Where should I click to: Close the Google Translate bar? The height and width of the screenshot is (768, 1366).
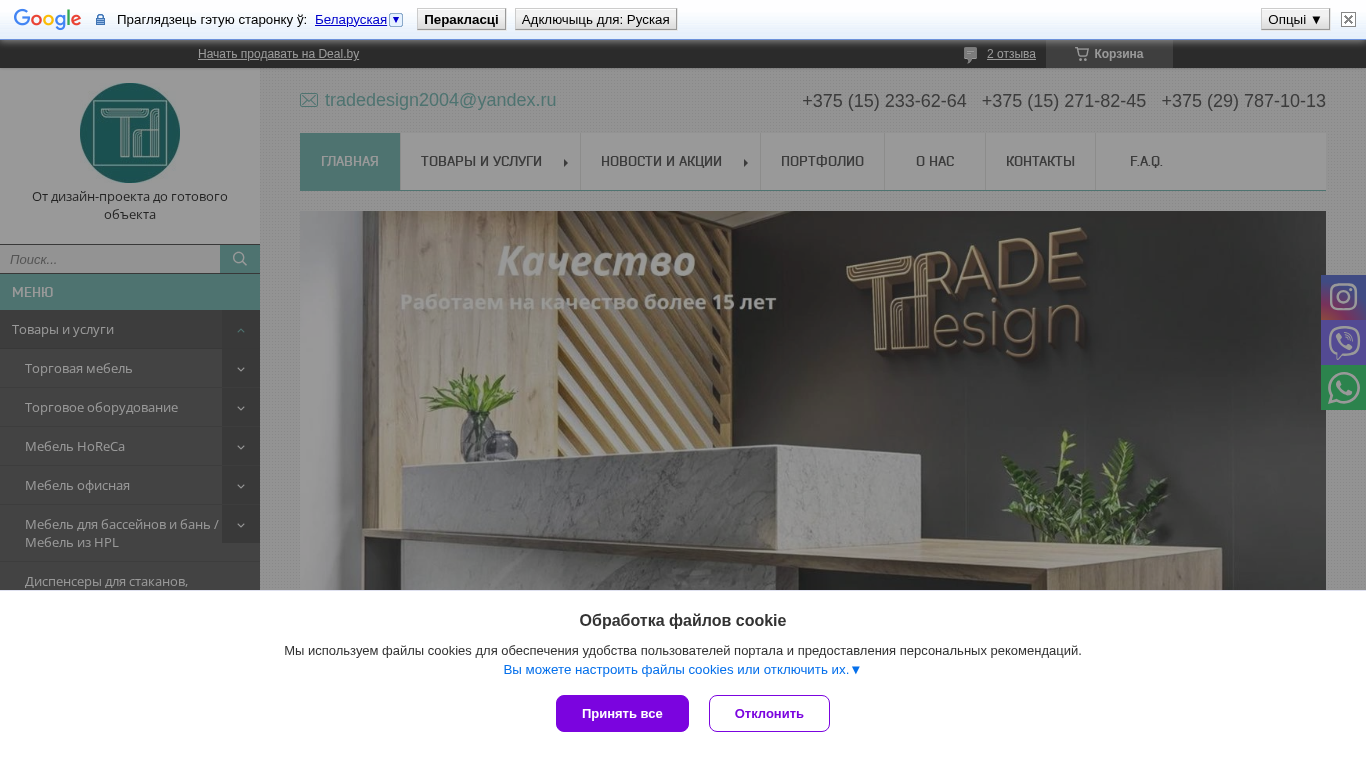[x=1348, y=19]
